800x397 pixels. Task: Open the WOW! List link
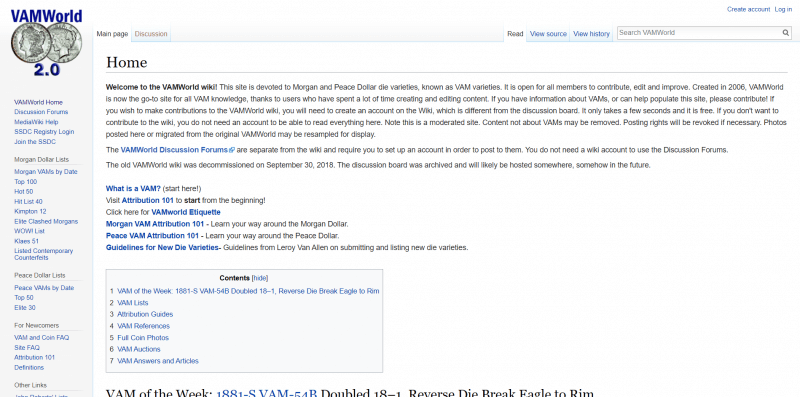30,231
